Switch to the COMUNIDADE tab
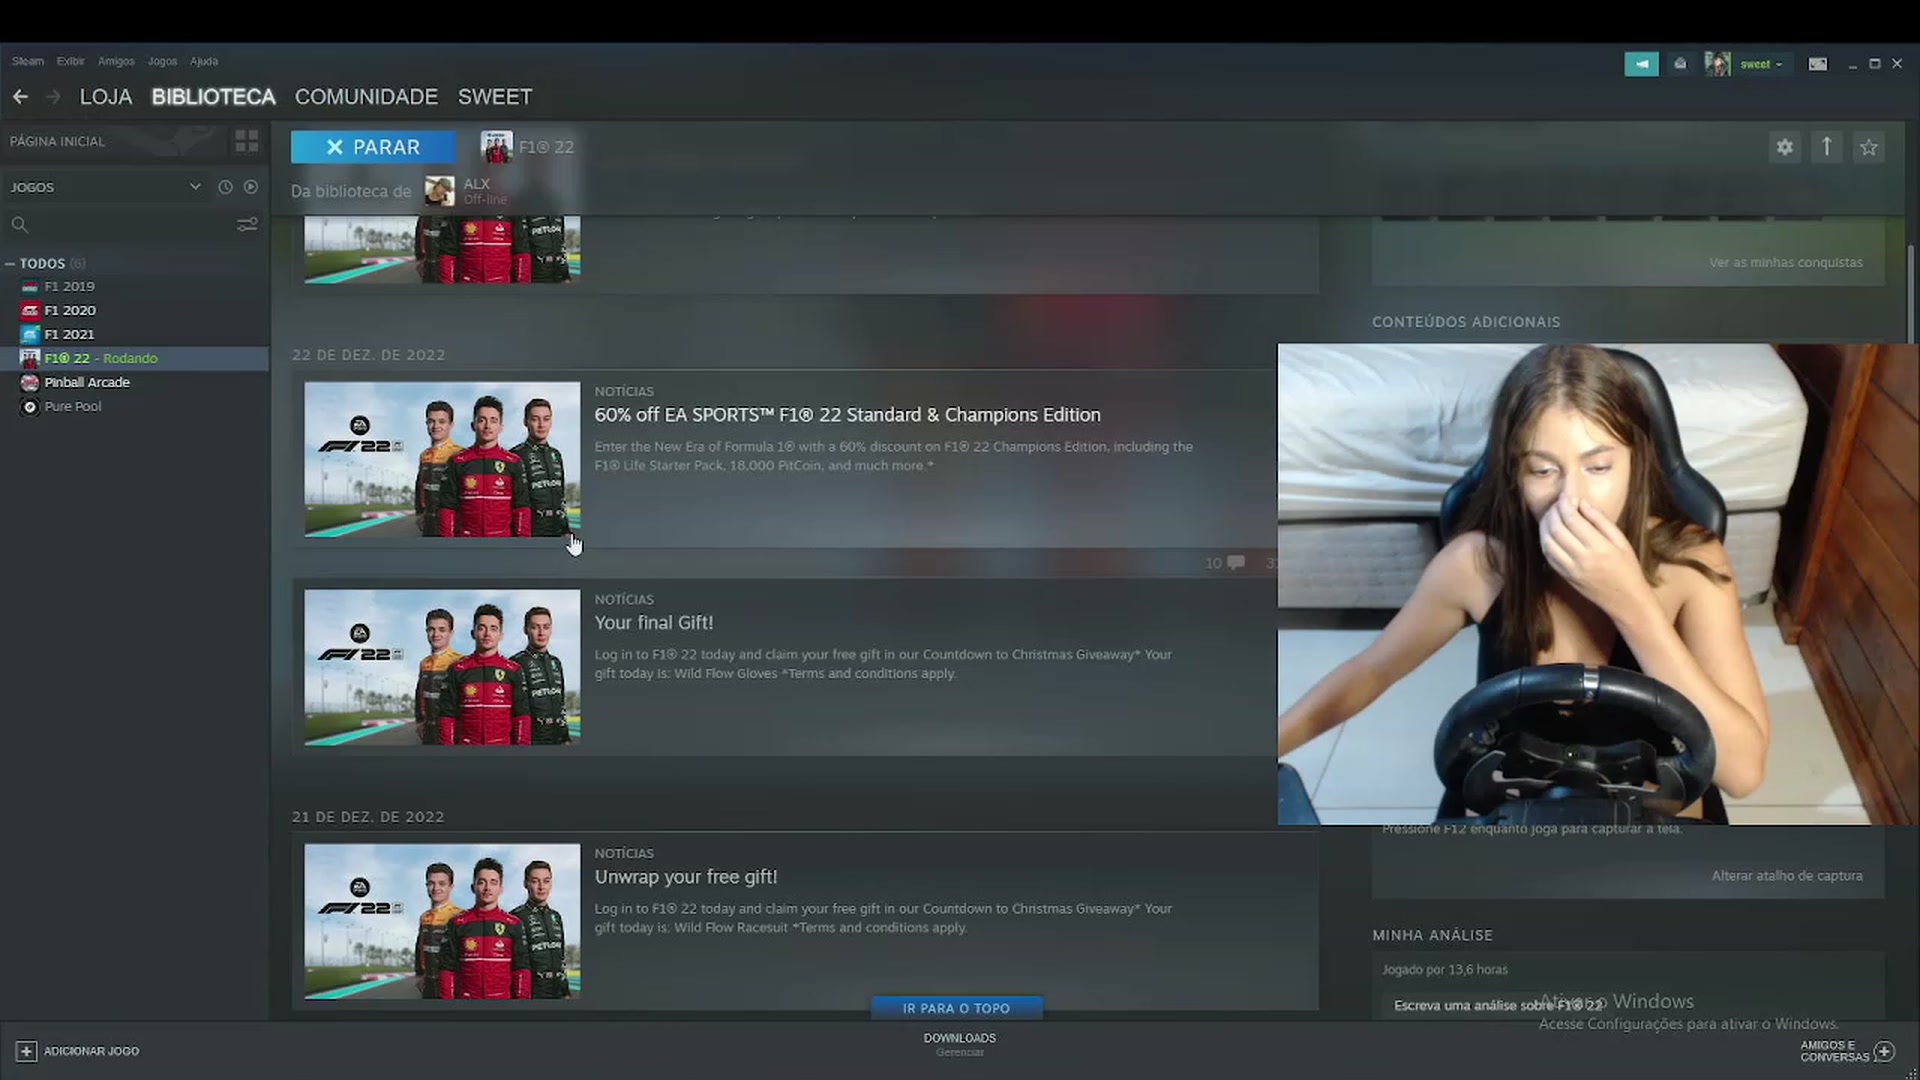1920x1080 pixels. [366, 97]
